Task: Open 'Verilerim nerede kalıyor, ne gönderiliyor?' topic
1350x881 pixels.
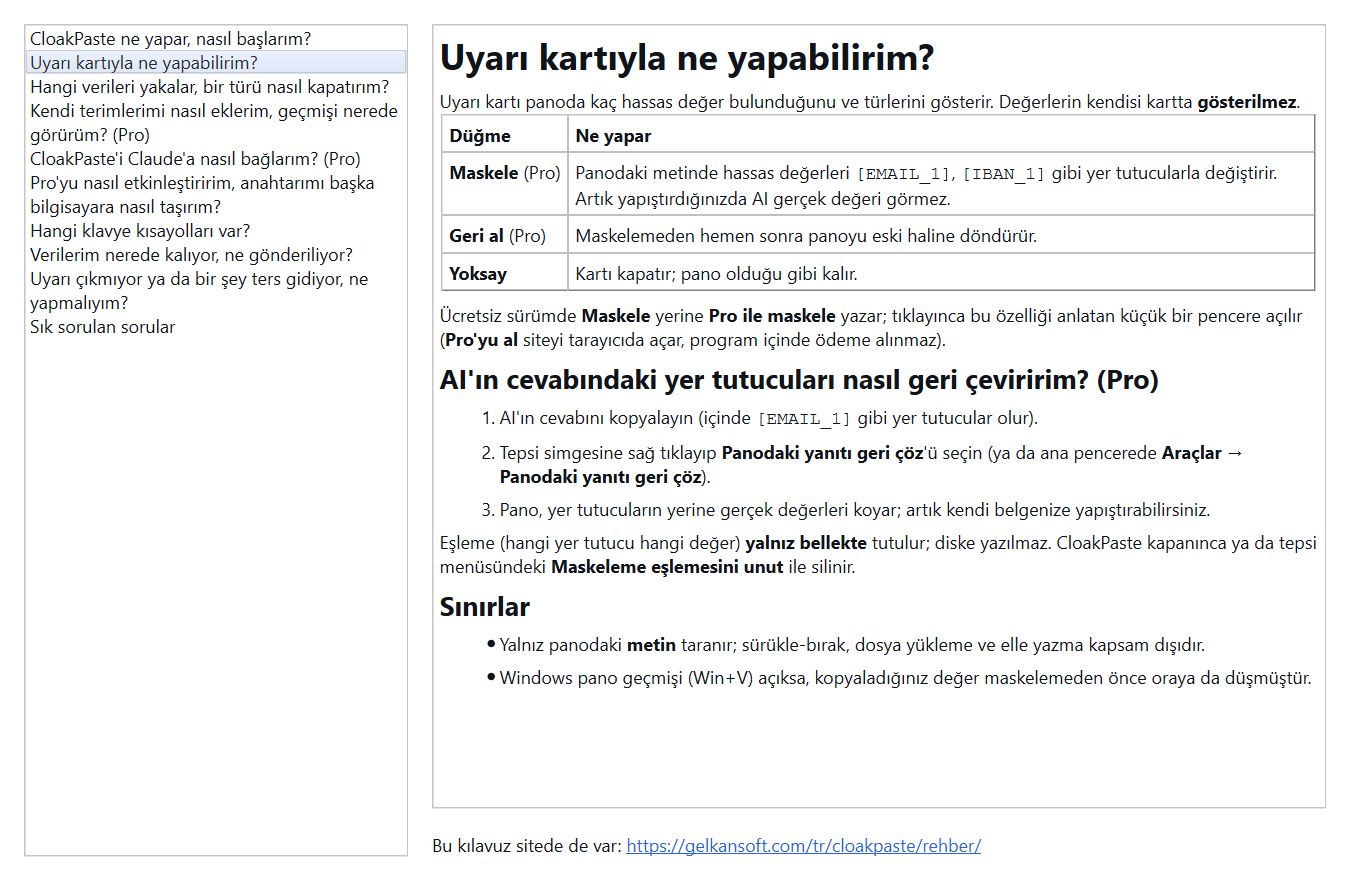Action: tap(216, 255)
